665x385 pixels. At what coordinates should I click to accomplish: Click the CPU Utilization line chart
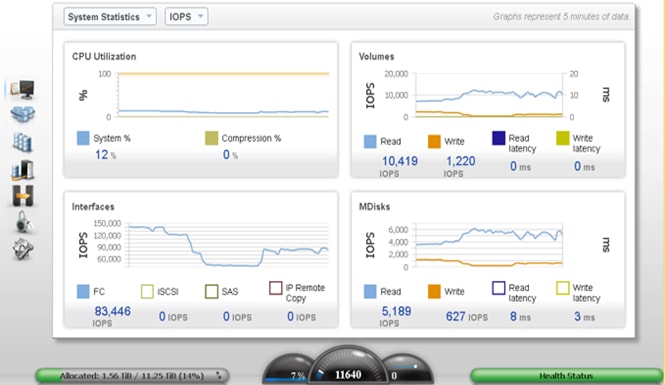tap(224, 95)
